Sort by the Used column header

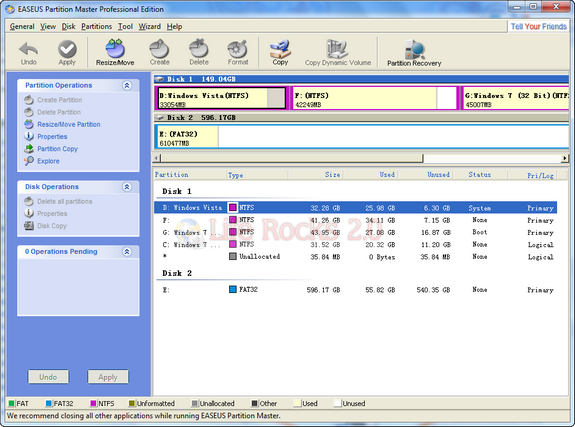[x=370, y=175]
